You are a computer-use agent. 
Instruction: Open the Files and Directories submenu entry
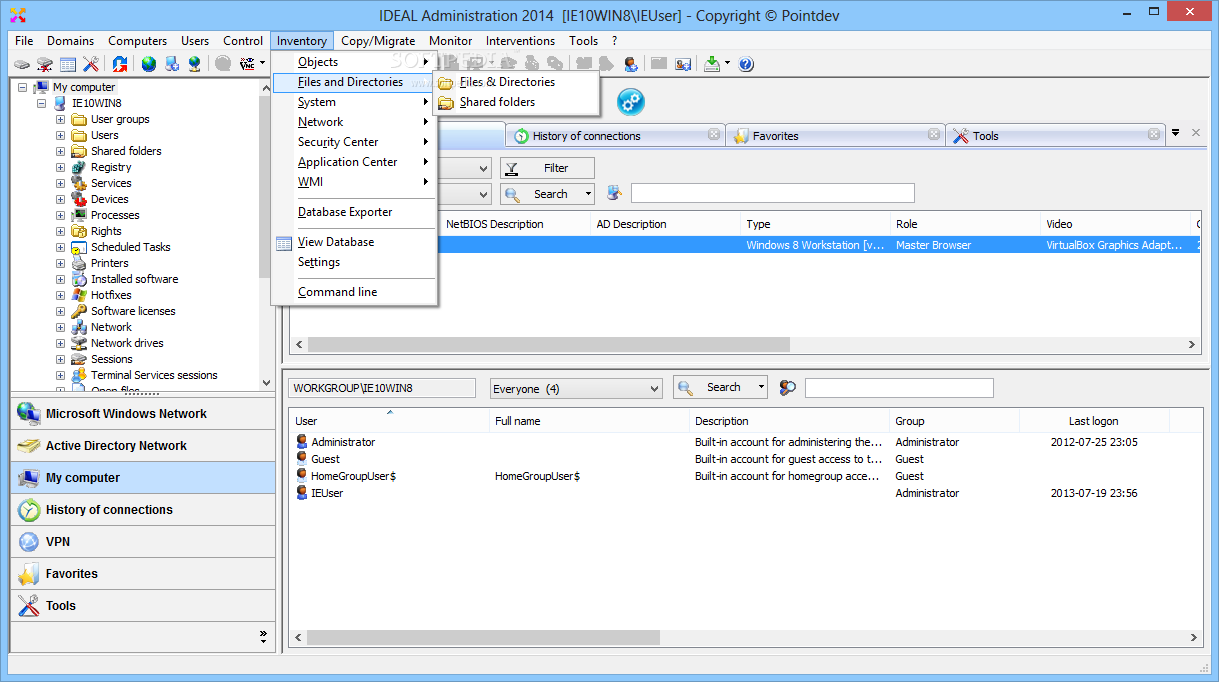[x=354, y=82]
